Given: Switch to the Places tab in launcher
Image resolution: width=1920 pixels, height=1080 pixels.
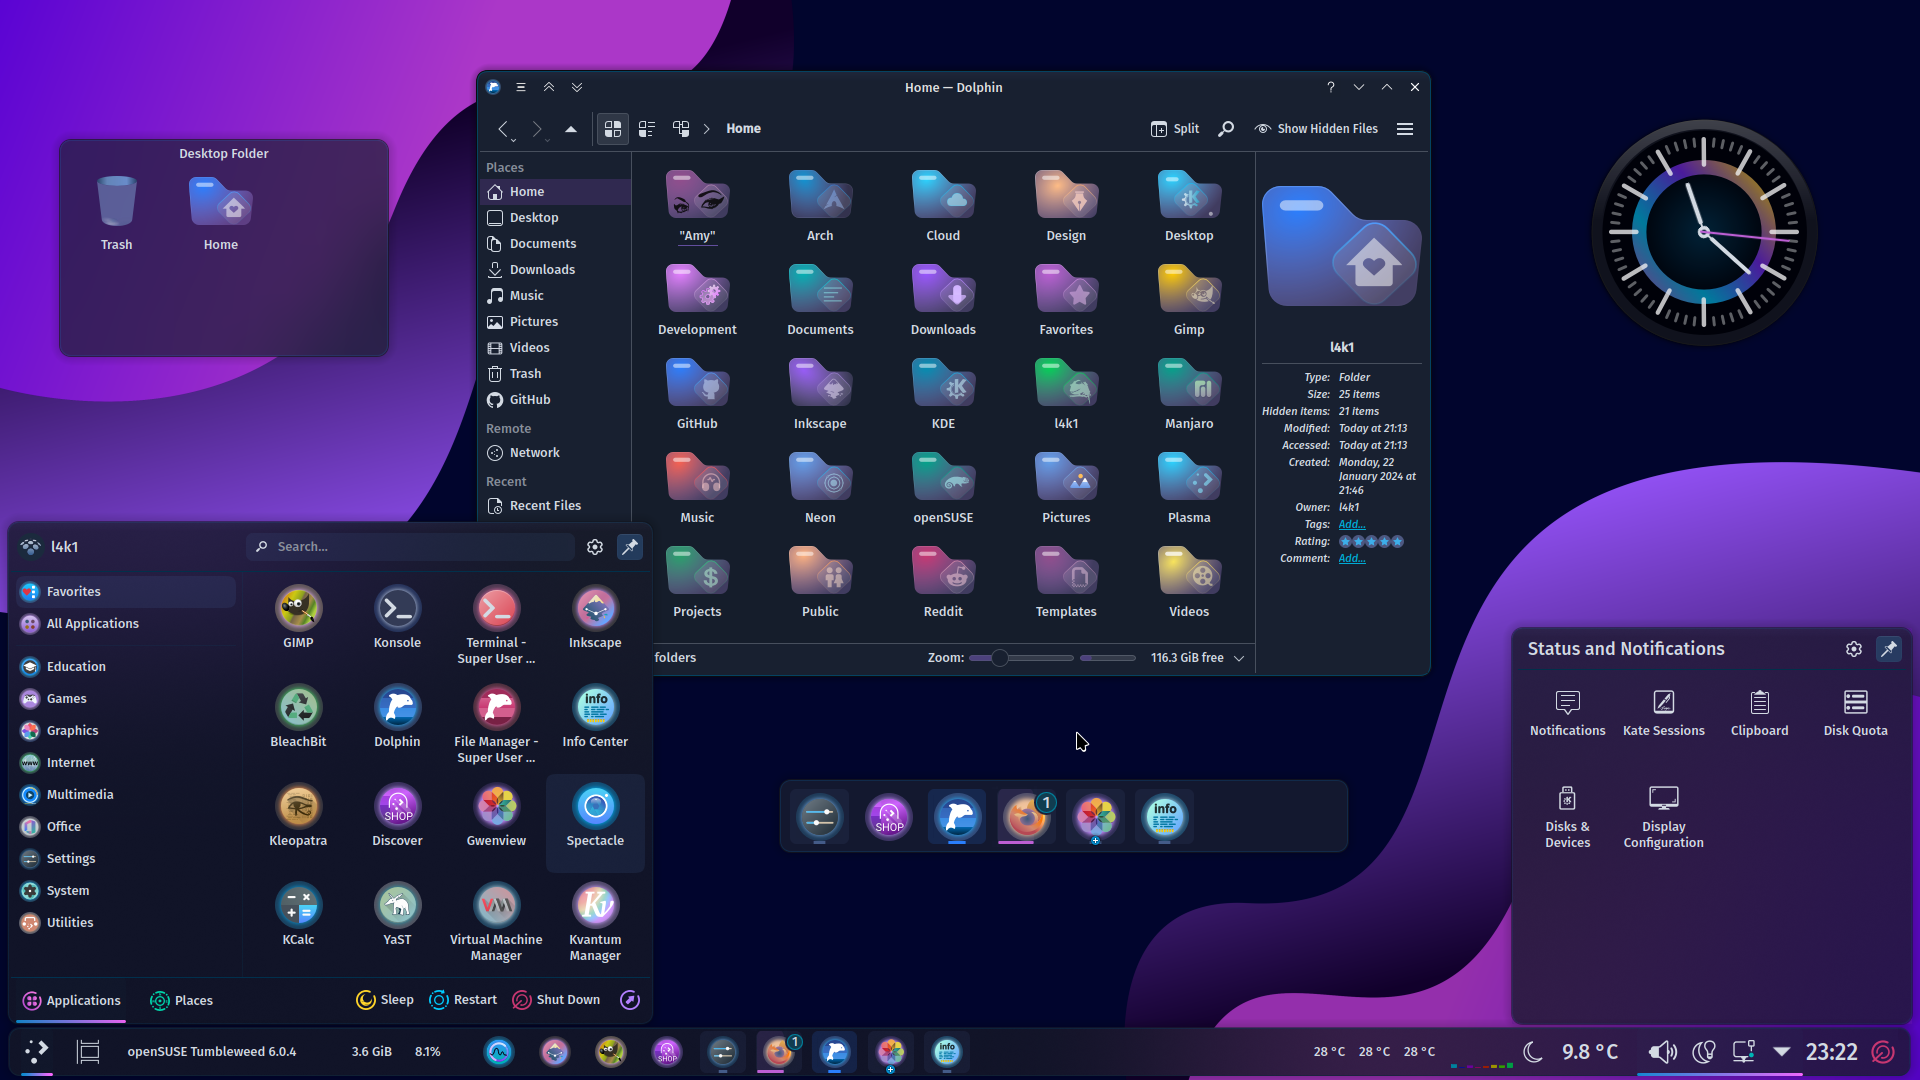Looking at the screenshot, I should [181, 1001].
